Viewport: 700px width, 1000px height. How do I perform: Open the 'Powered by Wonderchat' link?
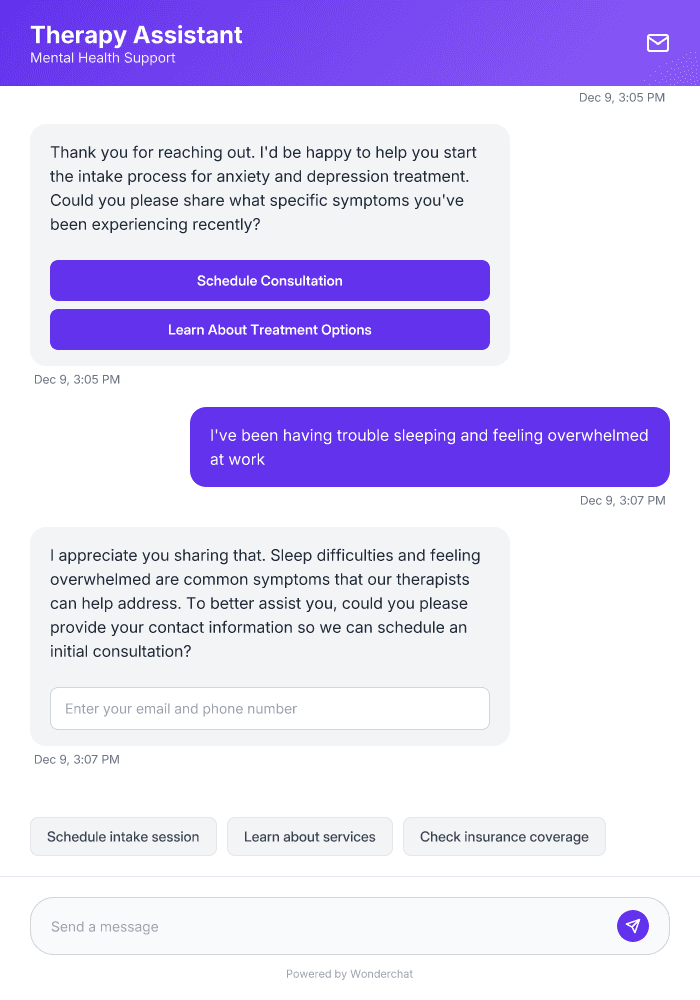click(349, 973)
